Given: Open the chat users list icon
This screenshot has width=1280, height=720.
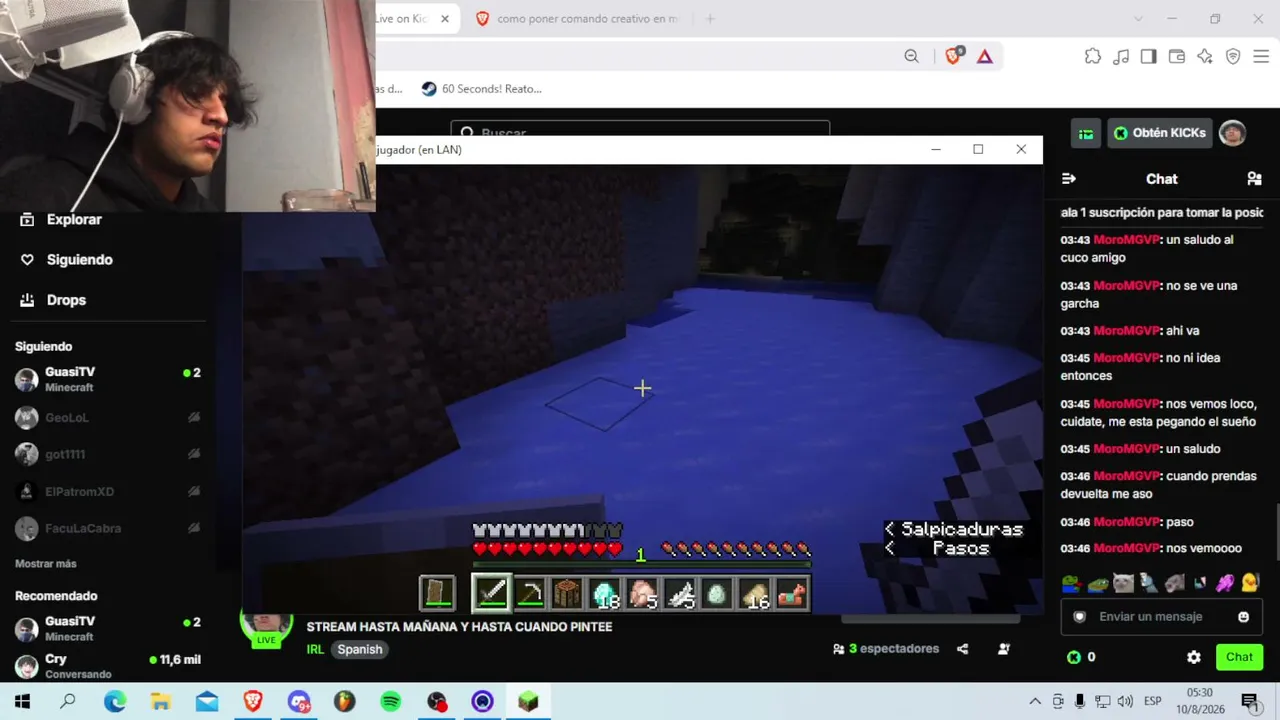Looking at the screenshot, I should click(x=1254, y=179).
